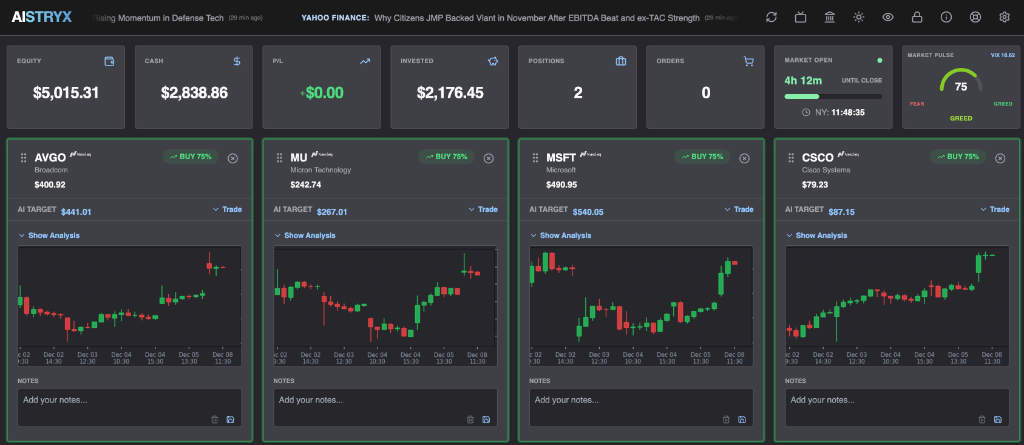
Task: Click the drag handle on MU card
Action: click(280, 157)
